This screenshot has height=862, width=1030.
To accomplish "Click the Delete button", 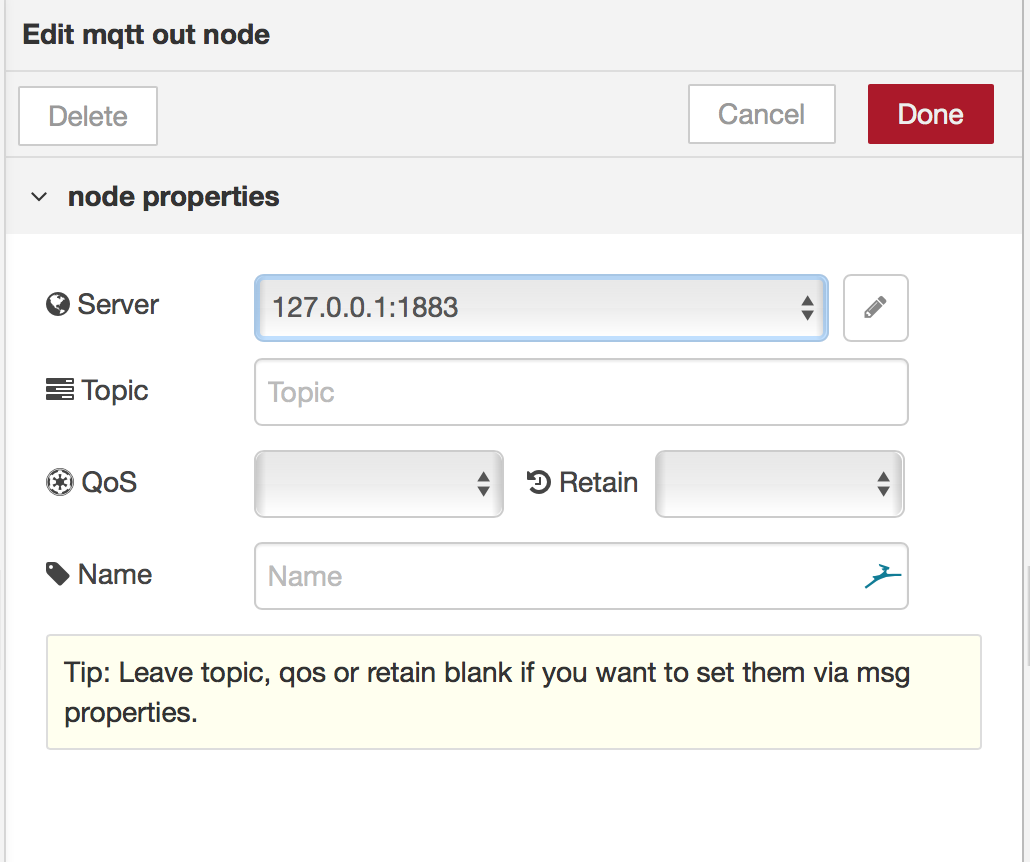I will [87, 115].
